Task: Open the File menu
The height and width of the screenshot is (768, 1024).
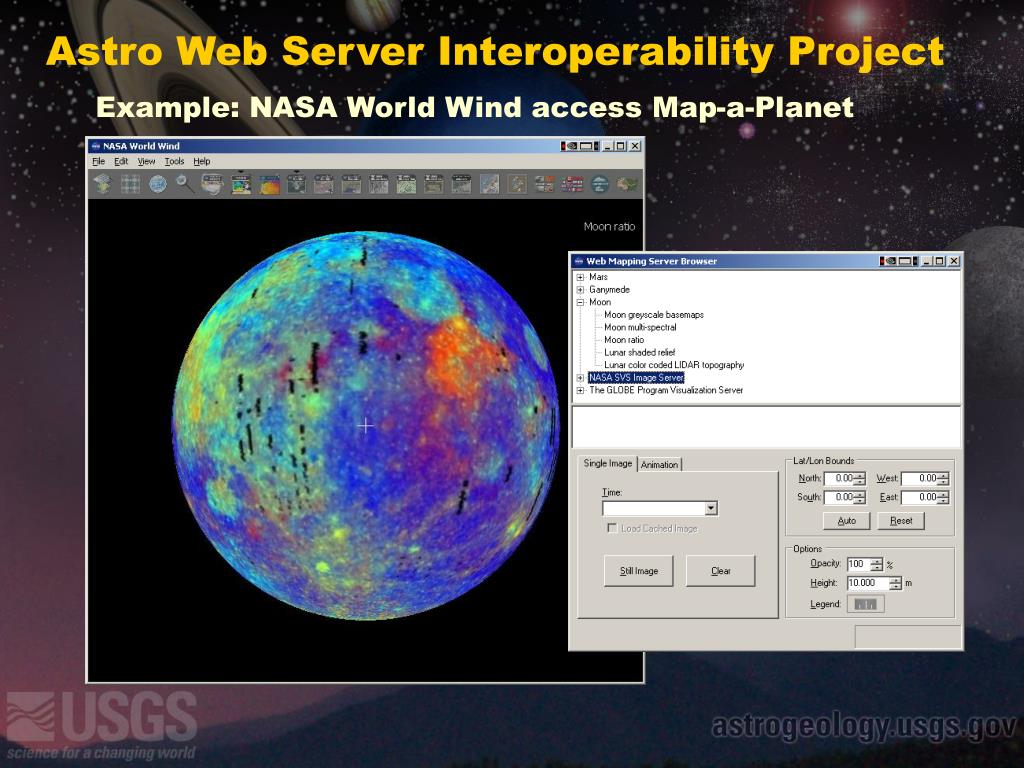Action: click(x=99, y=161)
